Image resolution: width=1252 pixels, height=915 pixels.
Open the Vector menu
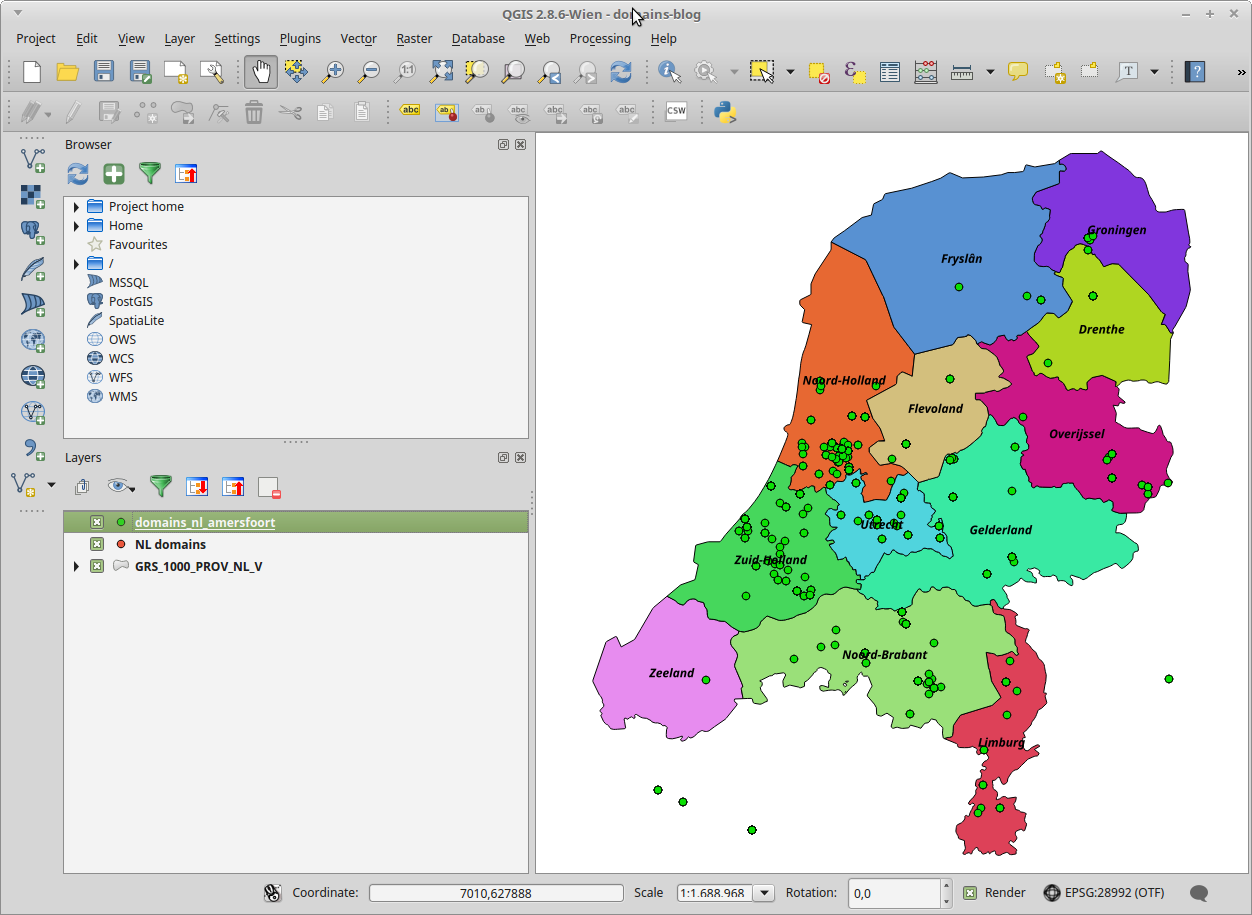pyautogui.click(x=358, y=39)
